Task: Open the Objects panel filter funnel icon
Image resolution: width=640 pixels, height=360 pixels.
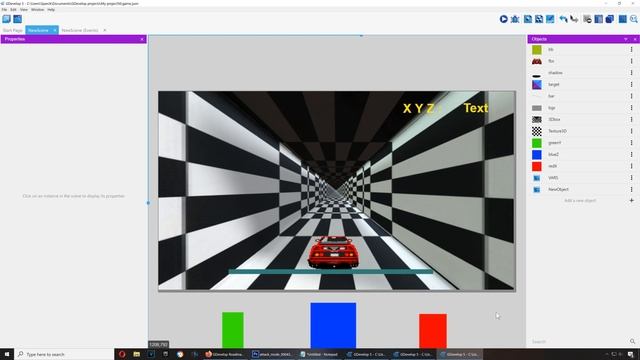Action: [626, 39]
